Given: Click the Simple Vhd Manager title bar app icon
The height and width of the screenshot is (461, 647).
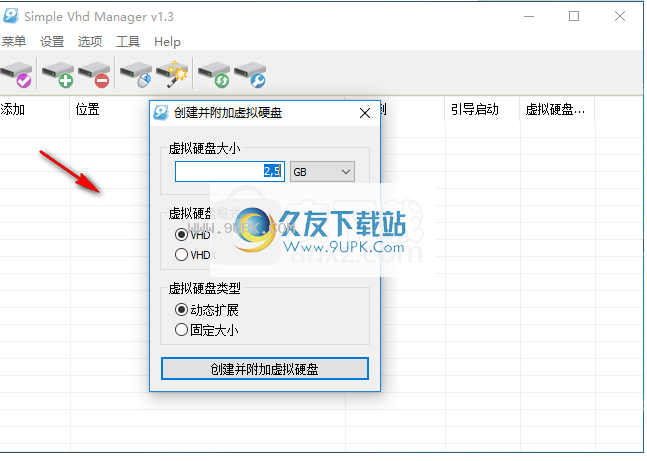Looking at the screenshot, I should coord(11,16).
